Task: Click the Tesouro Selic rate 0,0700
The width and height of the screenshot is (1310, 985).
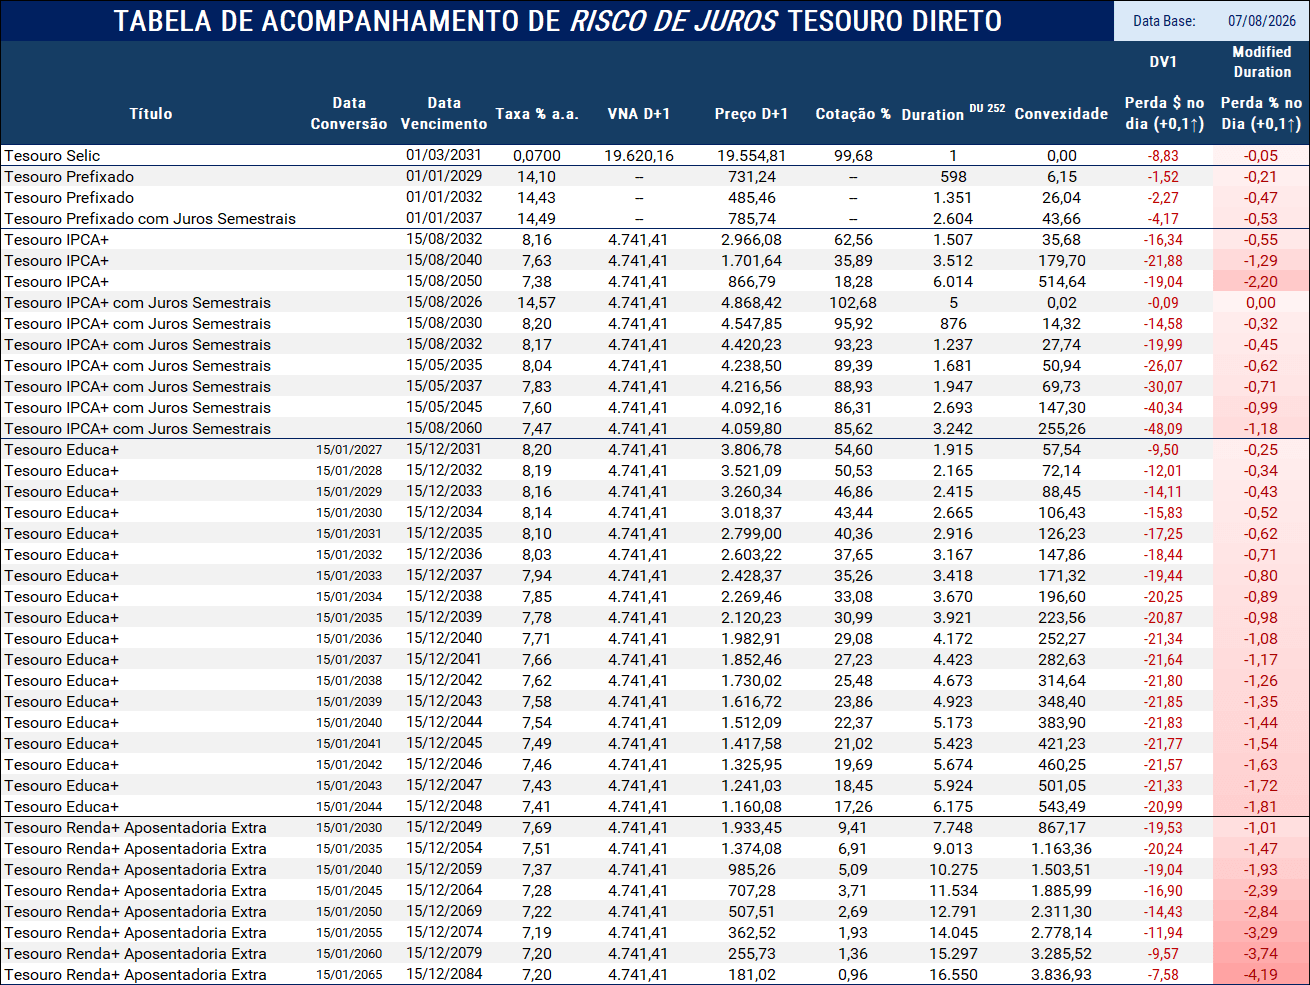Action: pyautogui.click(x=537, y=156)
